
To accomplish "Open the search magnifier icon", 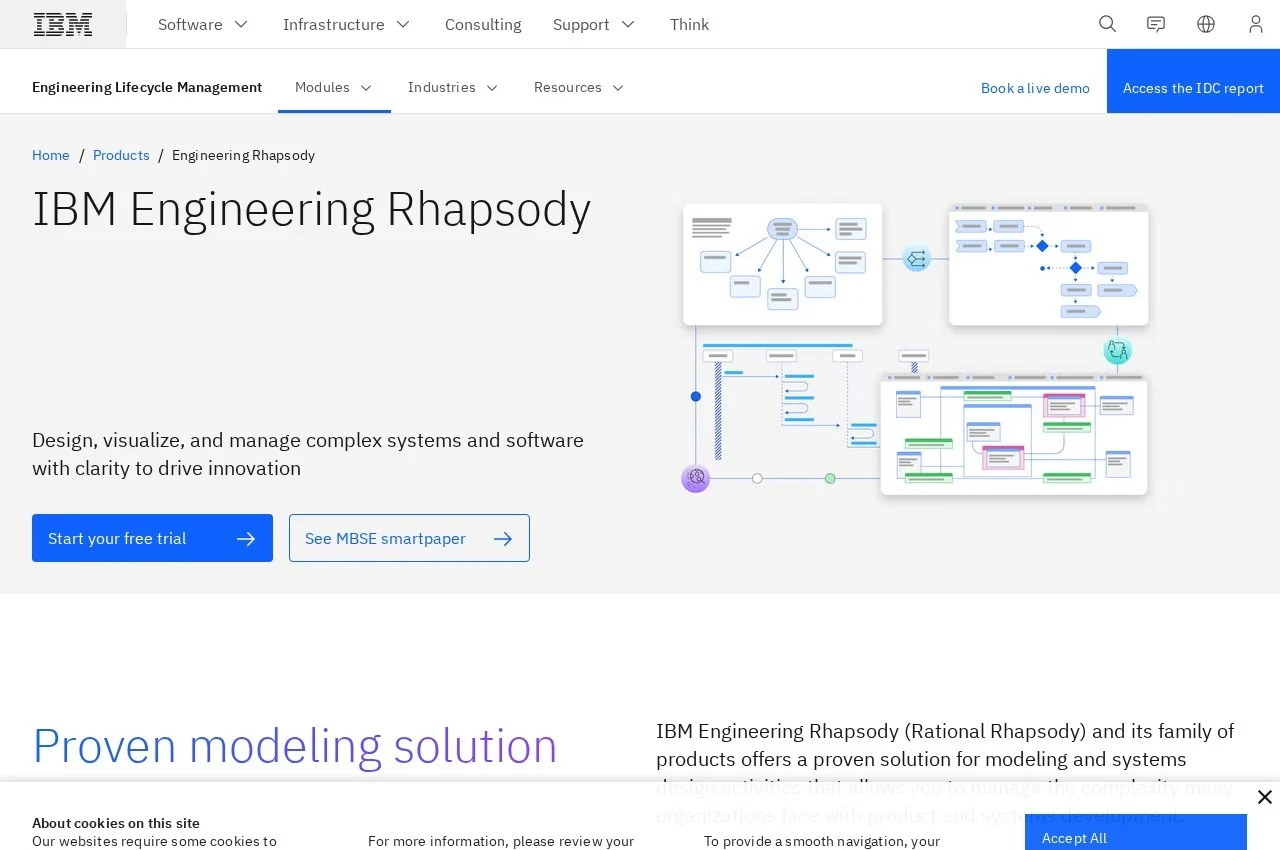I will [x=1107, y=24].
